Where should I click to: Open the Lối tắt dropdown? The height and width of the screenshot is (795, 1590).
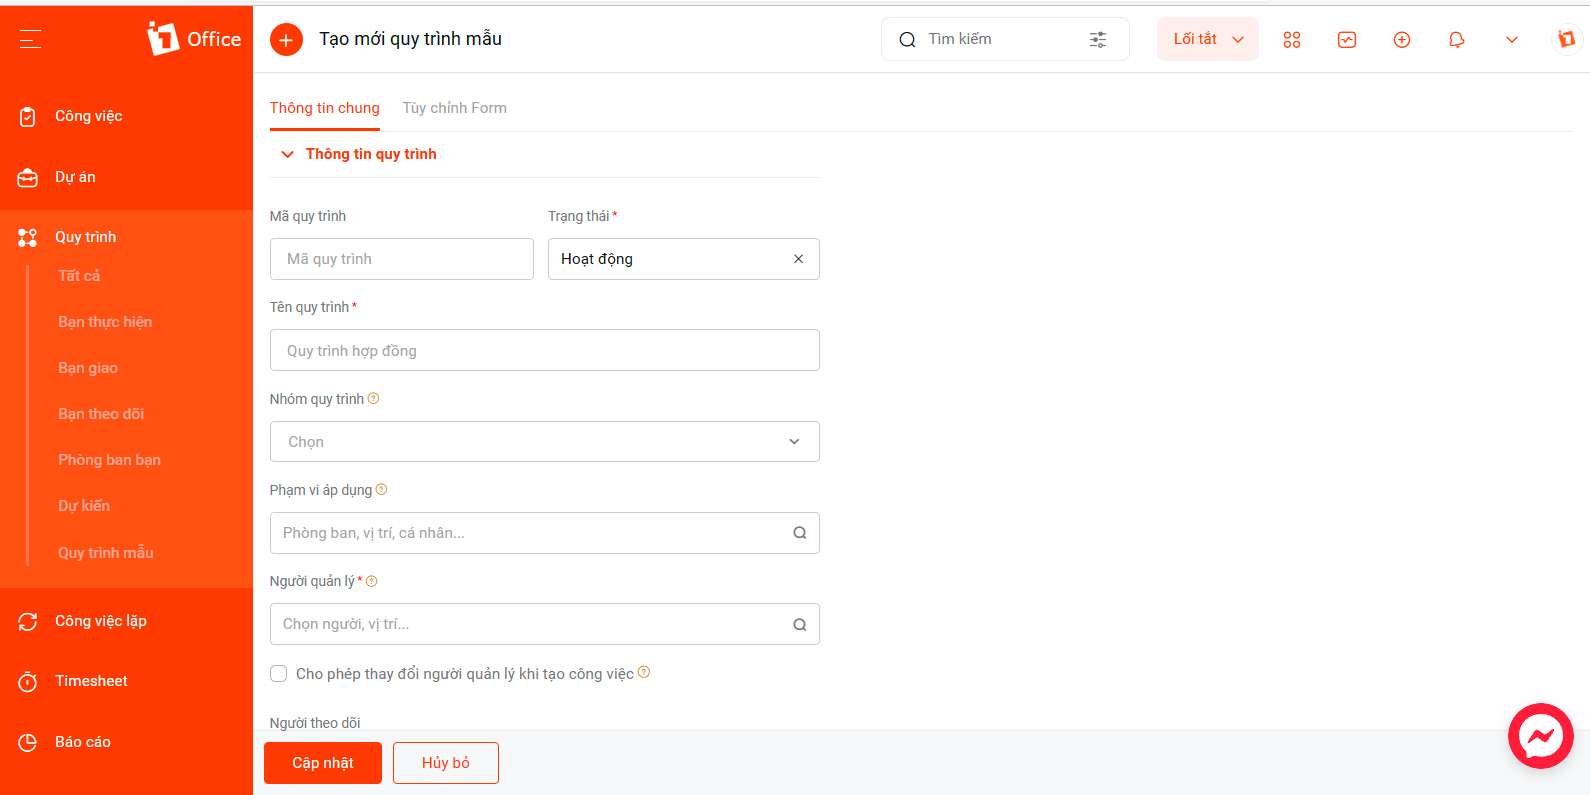1208,39
